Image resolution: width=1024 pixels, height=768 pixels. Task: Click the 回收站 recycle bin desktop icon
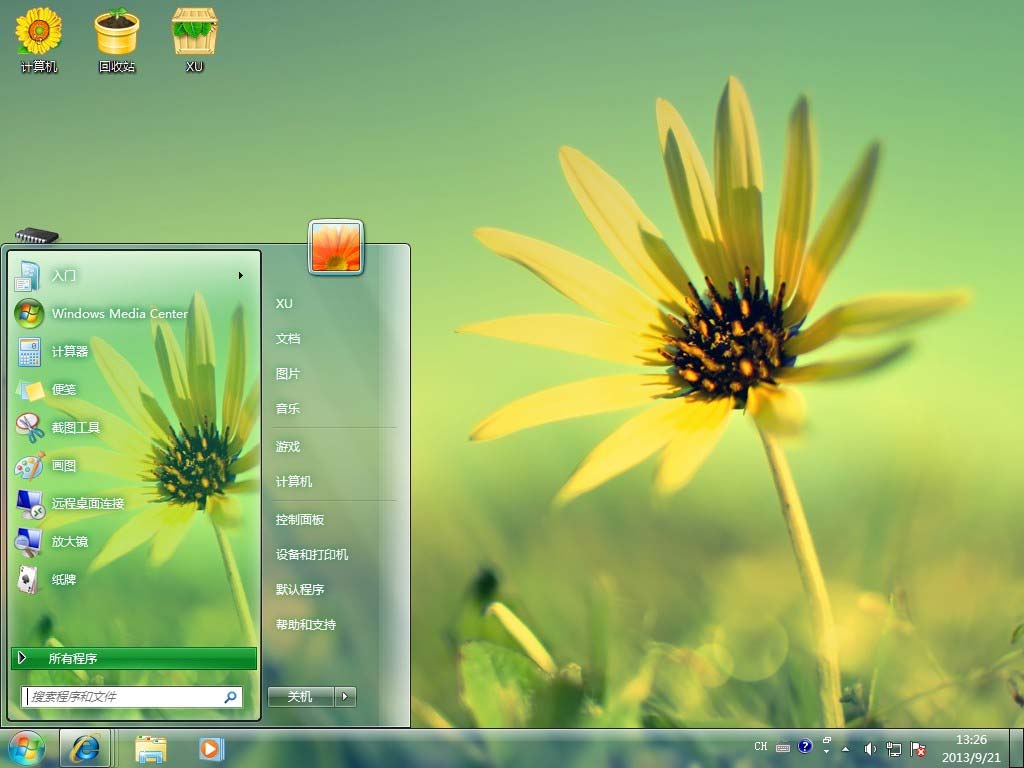(117, 41)
